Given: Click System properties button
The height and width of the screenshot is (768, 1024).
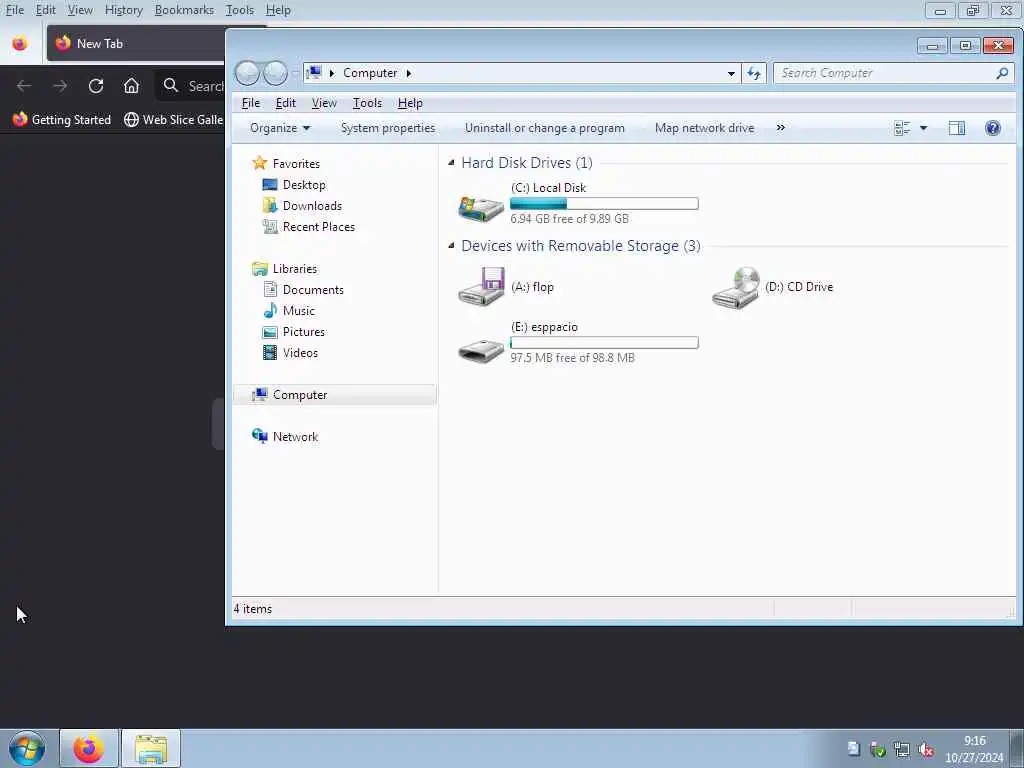Looking at the screenshot, I should [388, 128].
